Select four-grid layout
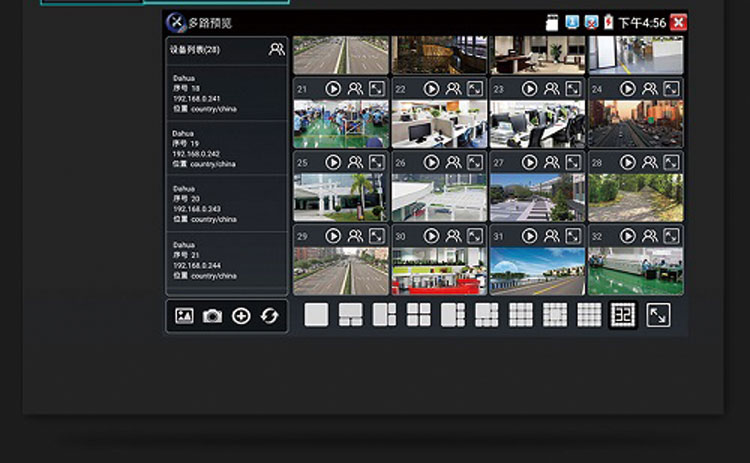Screen dimensions: 750x463 pyautogui.click(x=419, y=315)
